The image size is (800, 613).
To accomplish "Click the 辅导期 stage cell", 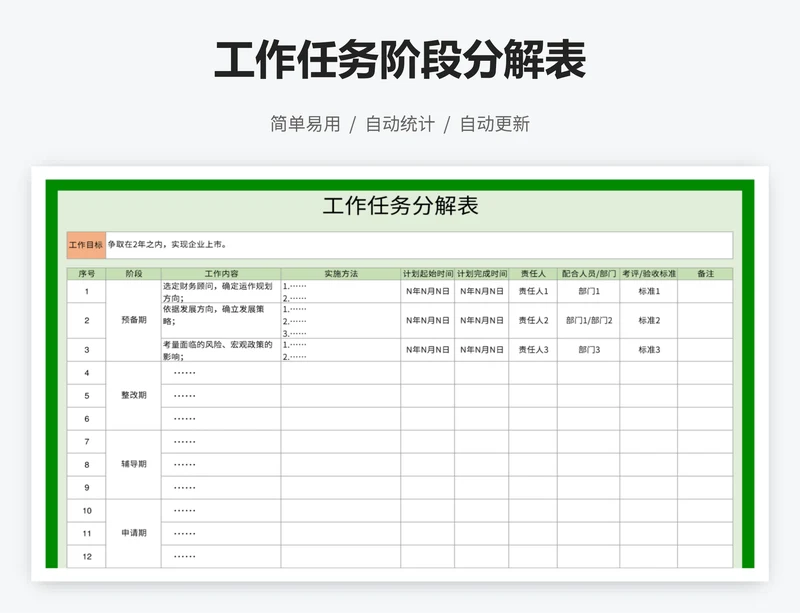I will pos(134,464).
